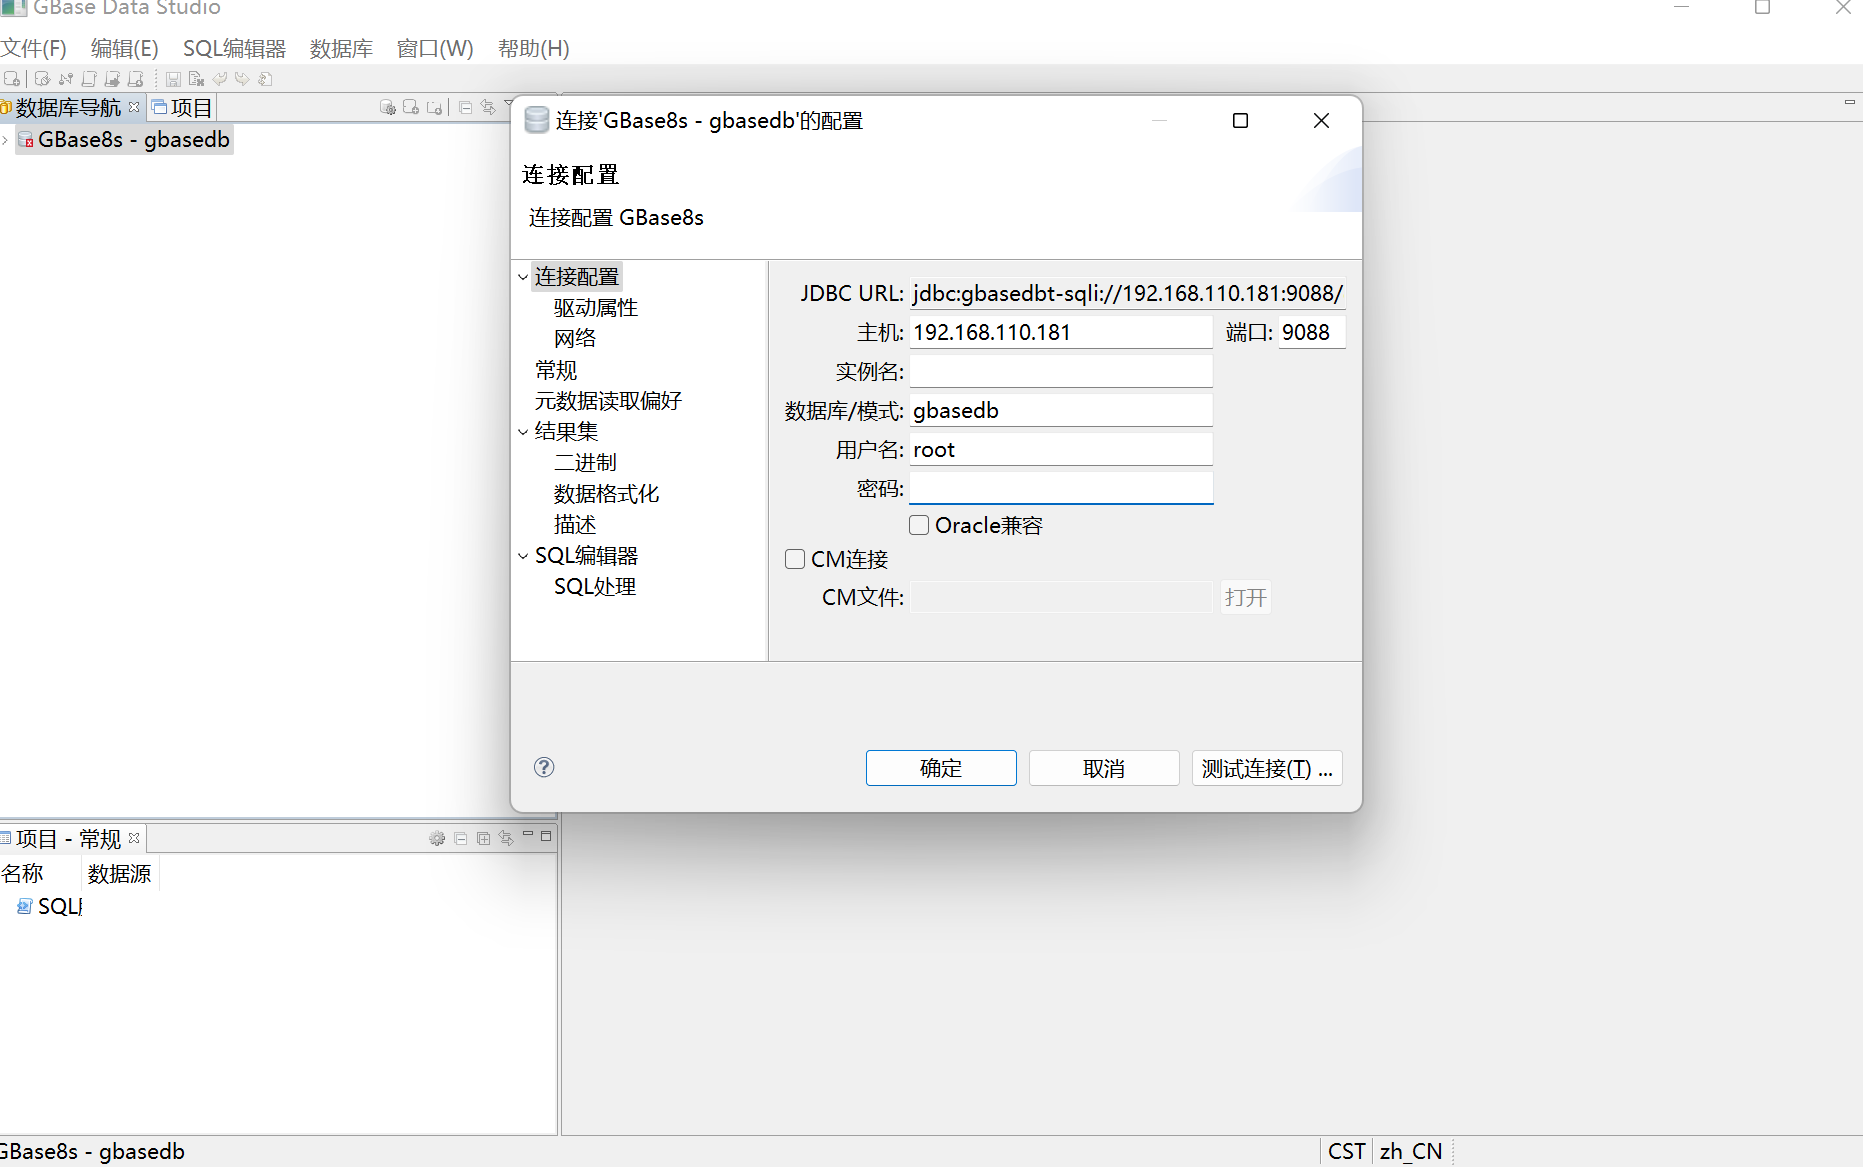This screenshot has height=1167, width=1863.
Task: Click the 测试连接(T) button
Action: pyautogui.click(x=1267, y=768)
